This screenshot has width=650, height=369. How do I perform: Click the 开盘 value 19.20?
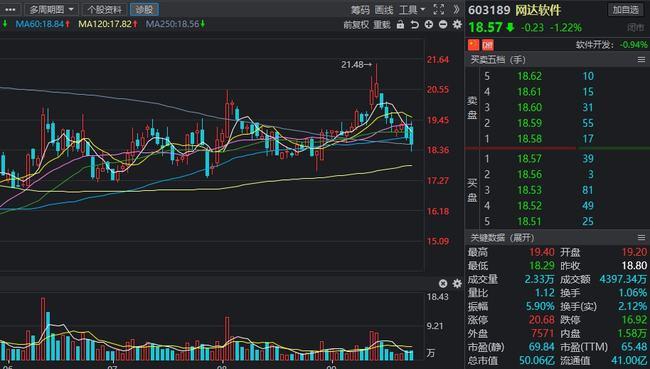pos(634,252)
